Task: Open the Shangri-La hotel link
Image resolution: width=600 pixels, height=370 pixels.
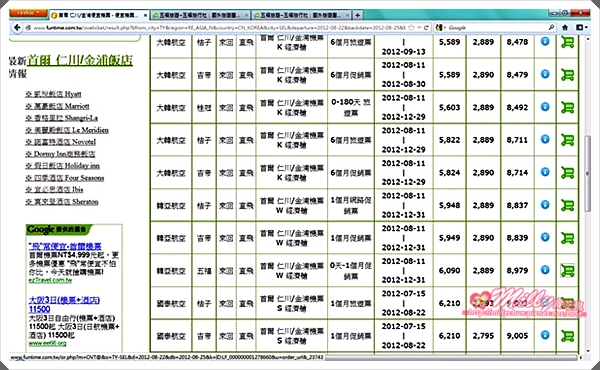Action: [62, 118]
